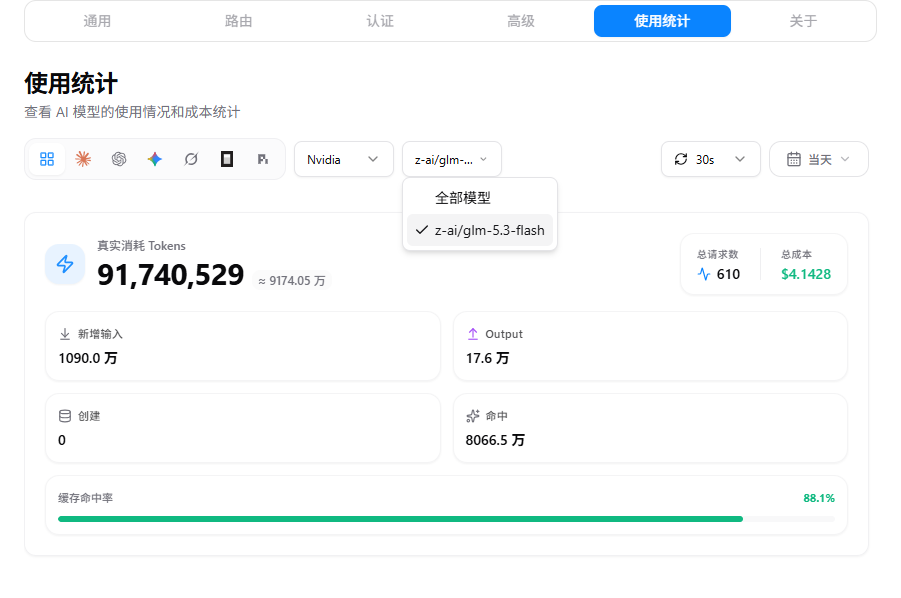Click the calendar icon beside 当天
The image size is (901, 598).
pyautogui.click(x=794, y=159)
